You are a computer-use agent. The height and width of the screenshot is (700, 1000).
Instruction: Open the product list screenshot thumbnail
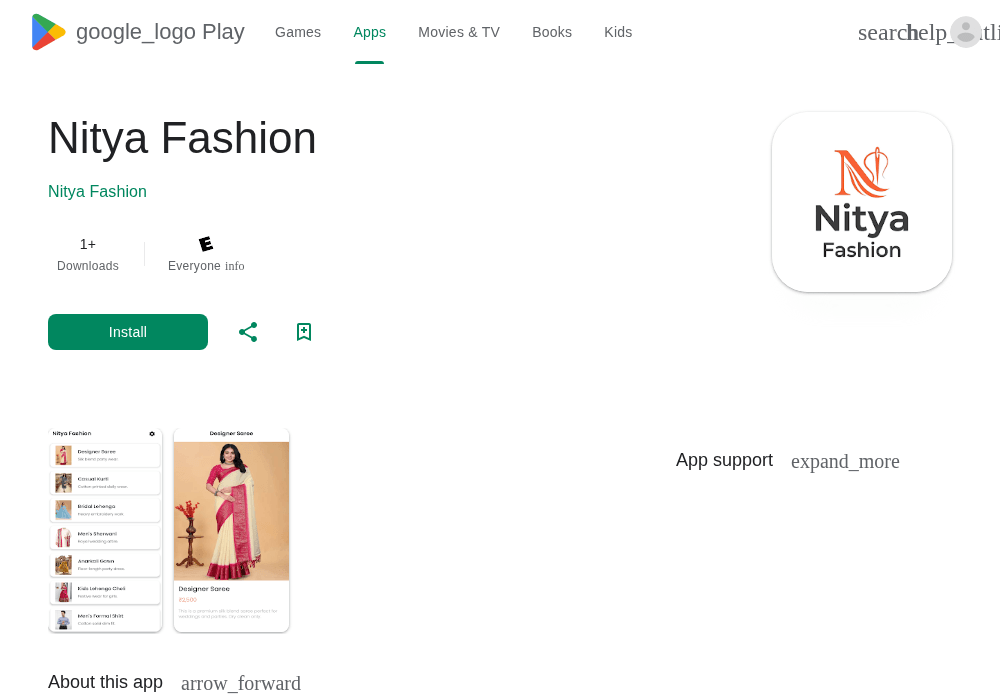point(105,530)
